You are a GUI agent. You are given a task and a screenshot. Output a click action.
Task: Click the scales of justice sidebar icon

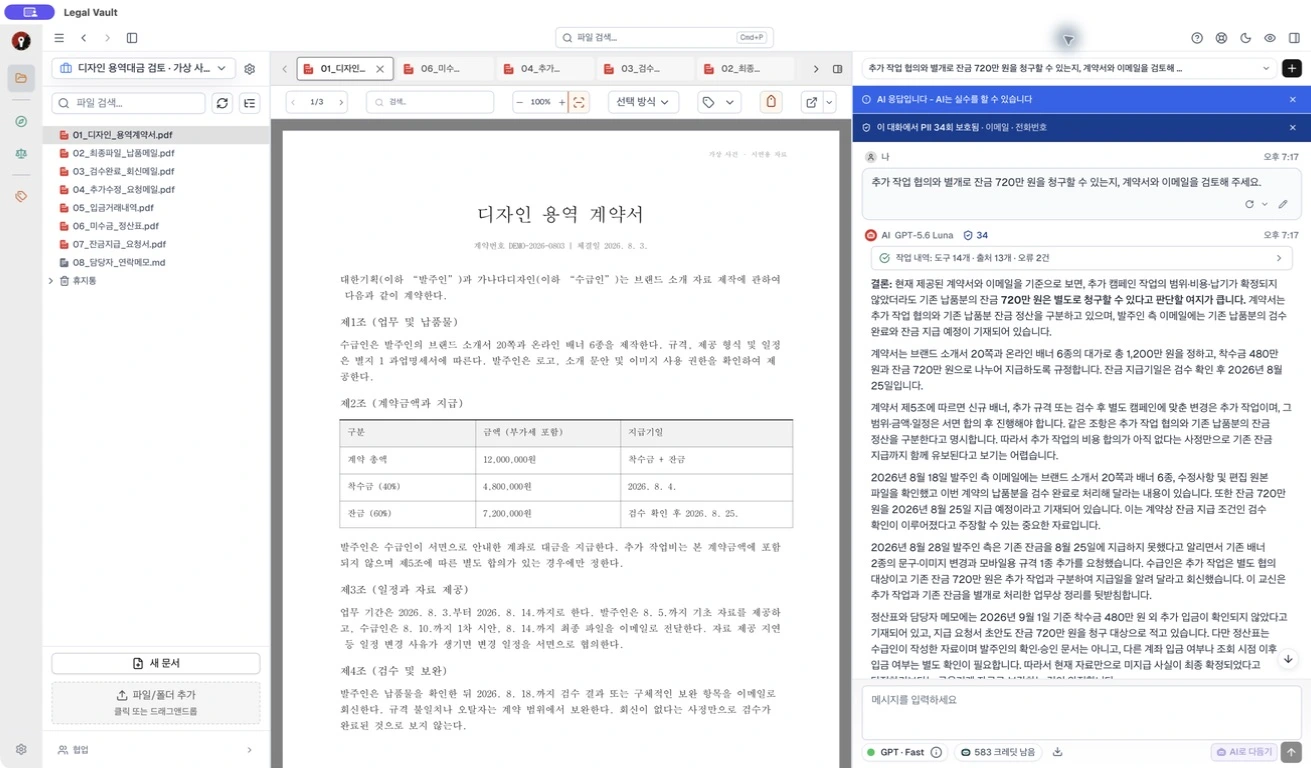click(21, 154)
